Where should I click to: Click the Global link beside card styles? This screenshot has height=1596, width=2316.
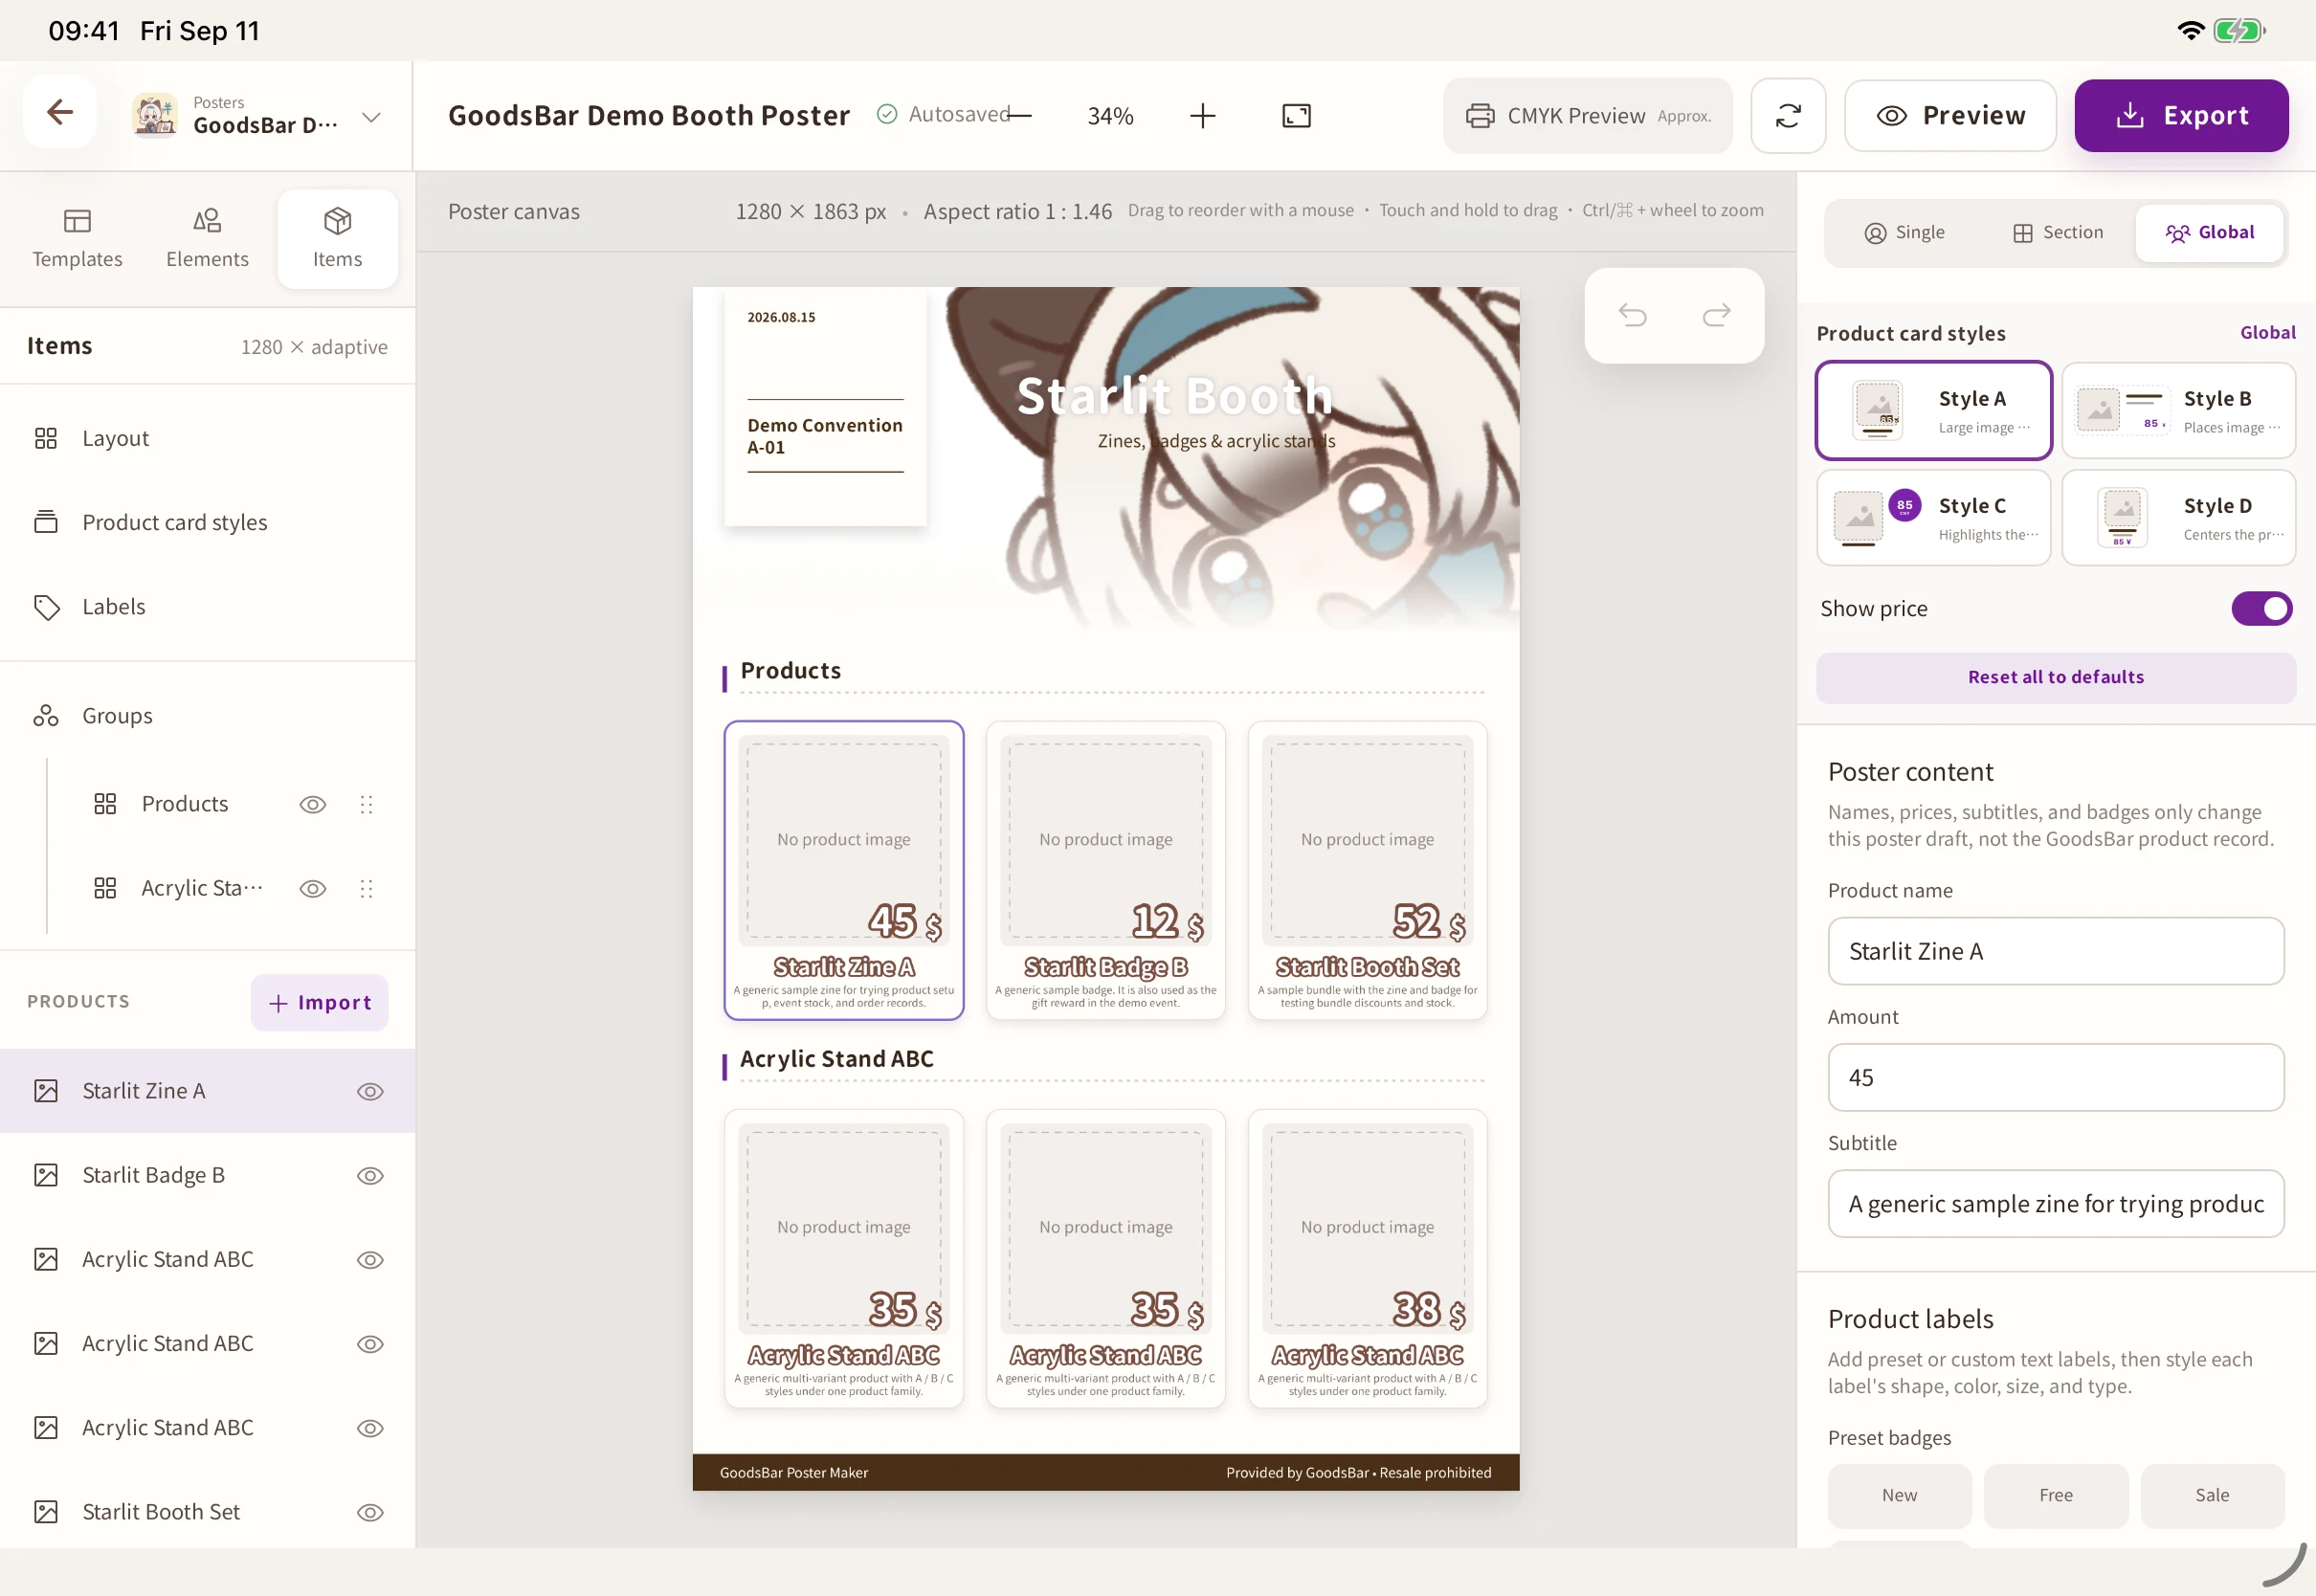pos(2267,332)
